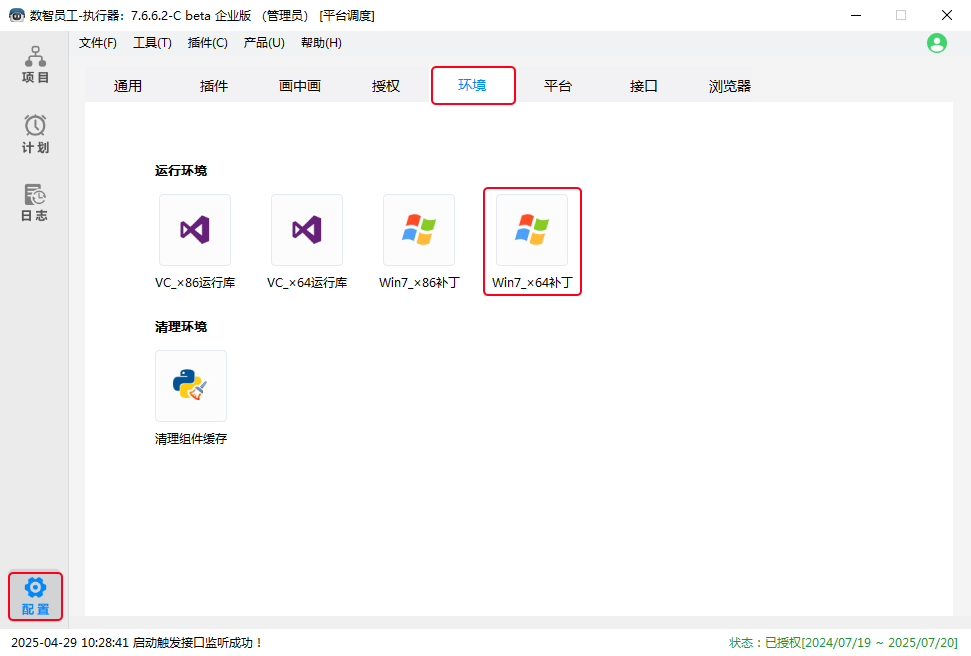Open the 产品(U) menu
Image resolution: width=971 pixels, height=656 pixels.
point(264,43)
